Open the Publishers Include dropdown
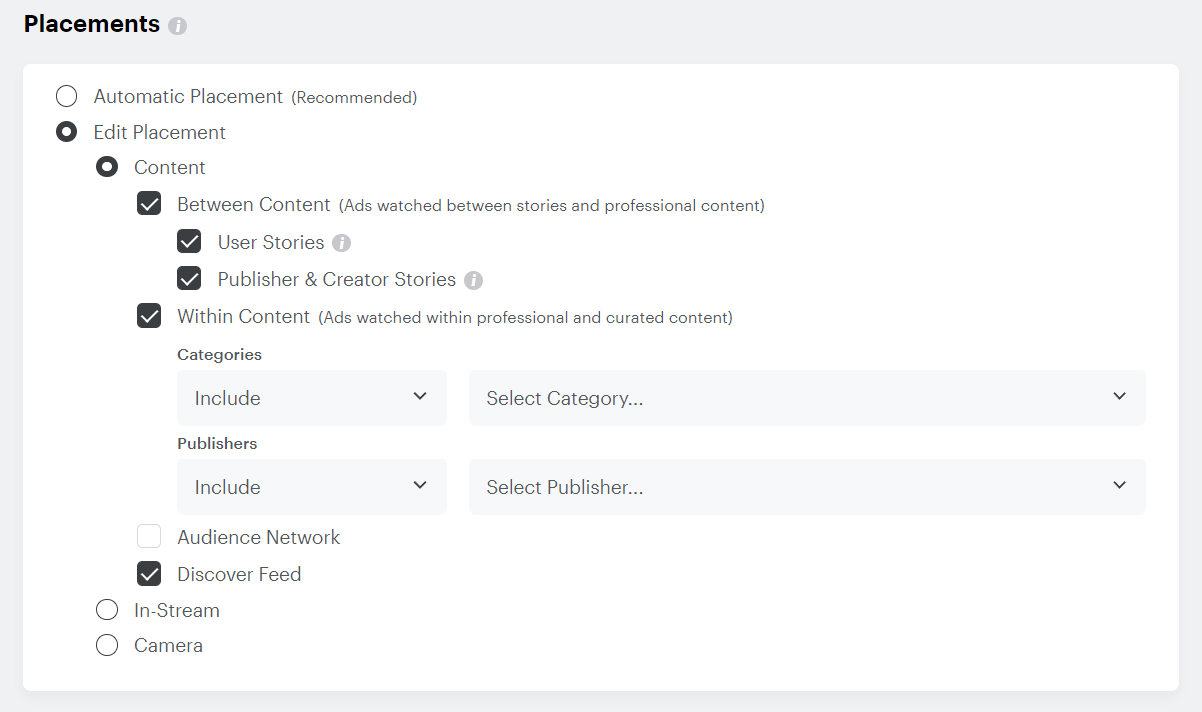Screen dimensions: 1202x712 coord(312,487)
